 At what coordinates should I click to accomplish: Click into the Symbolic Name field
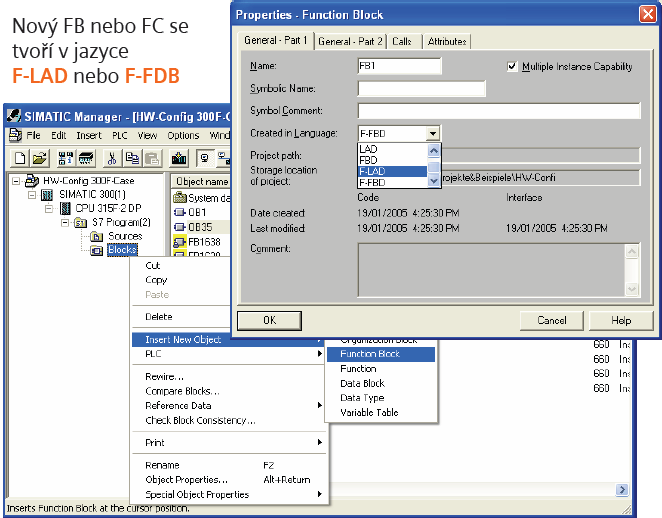point(421,89)
